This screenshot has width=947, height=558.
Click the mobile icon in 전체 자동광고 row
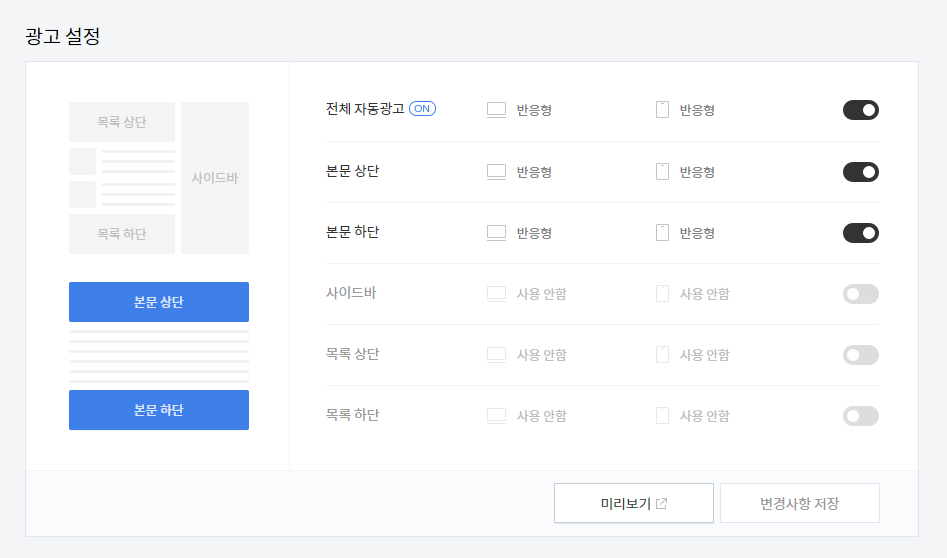coord(663,110)
